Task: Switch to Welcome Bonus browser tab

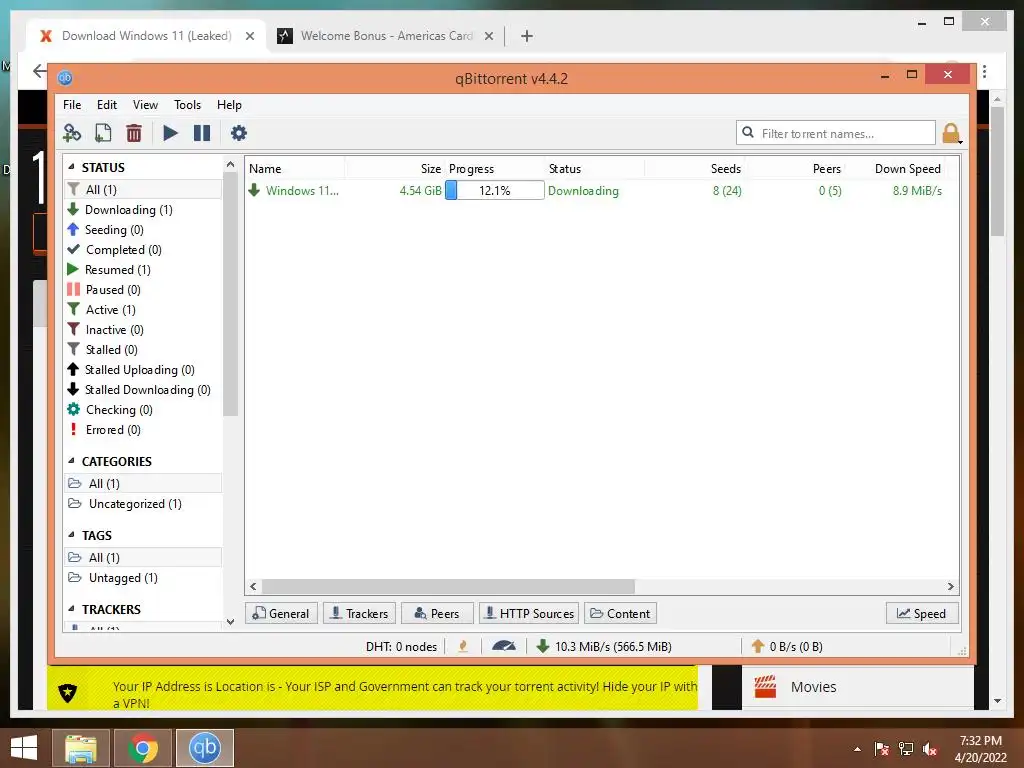Action: coord(387,36)
